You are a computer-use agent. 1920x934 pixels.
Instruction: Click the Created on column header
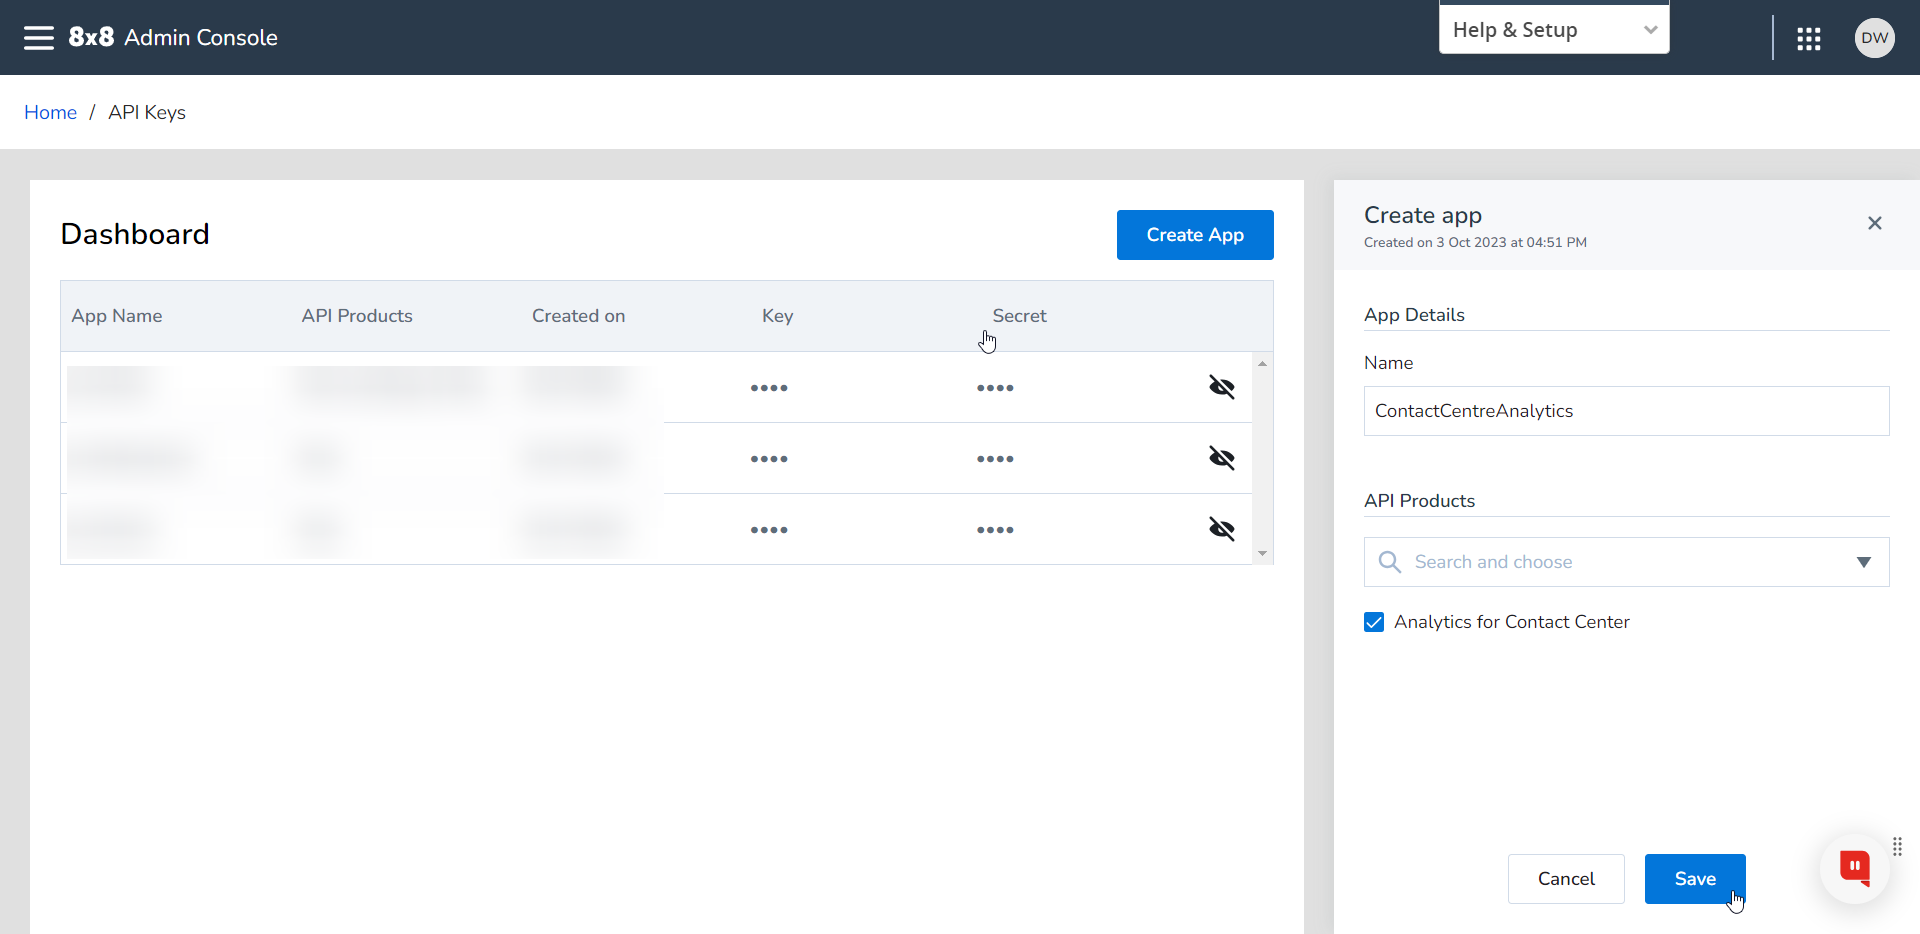click(578, 316)
